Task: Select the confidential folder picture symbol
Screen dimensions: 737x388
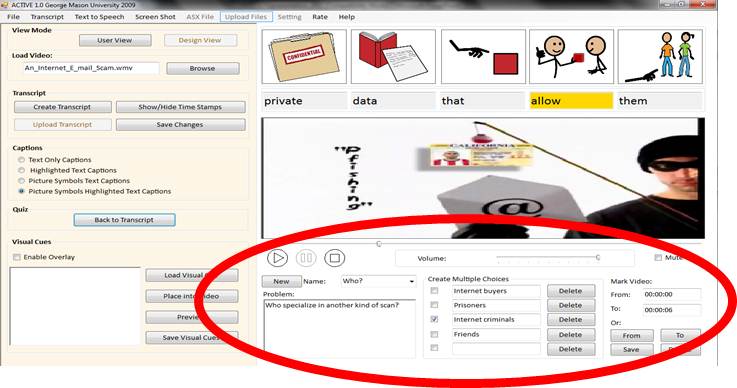Action: click(304, 56)
